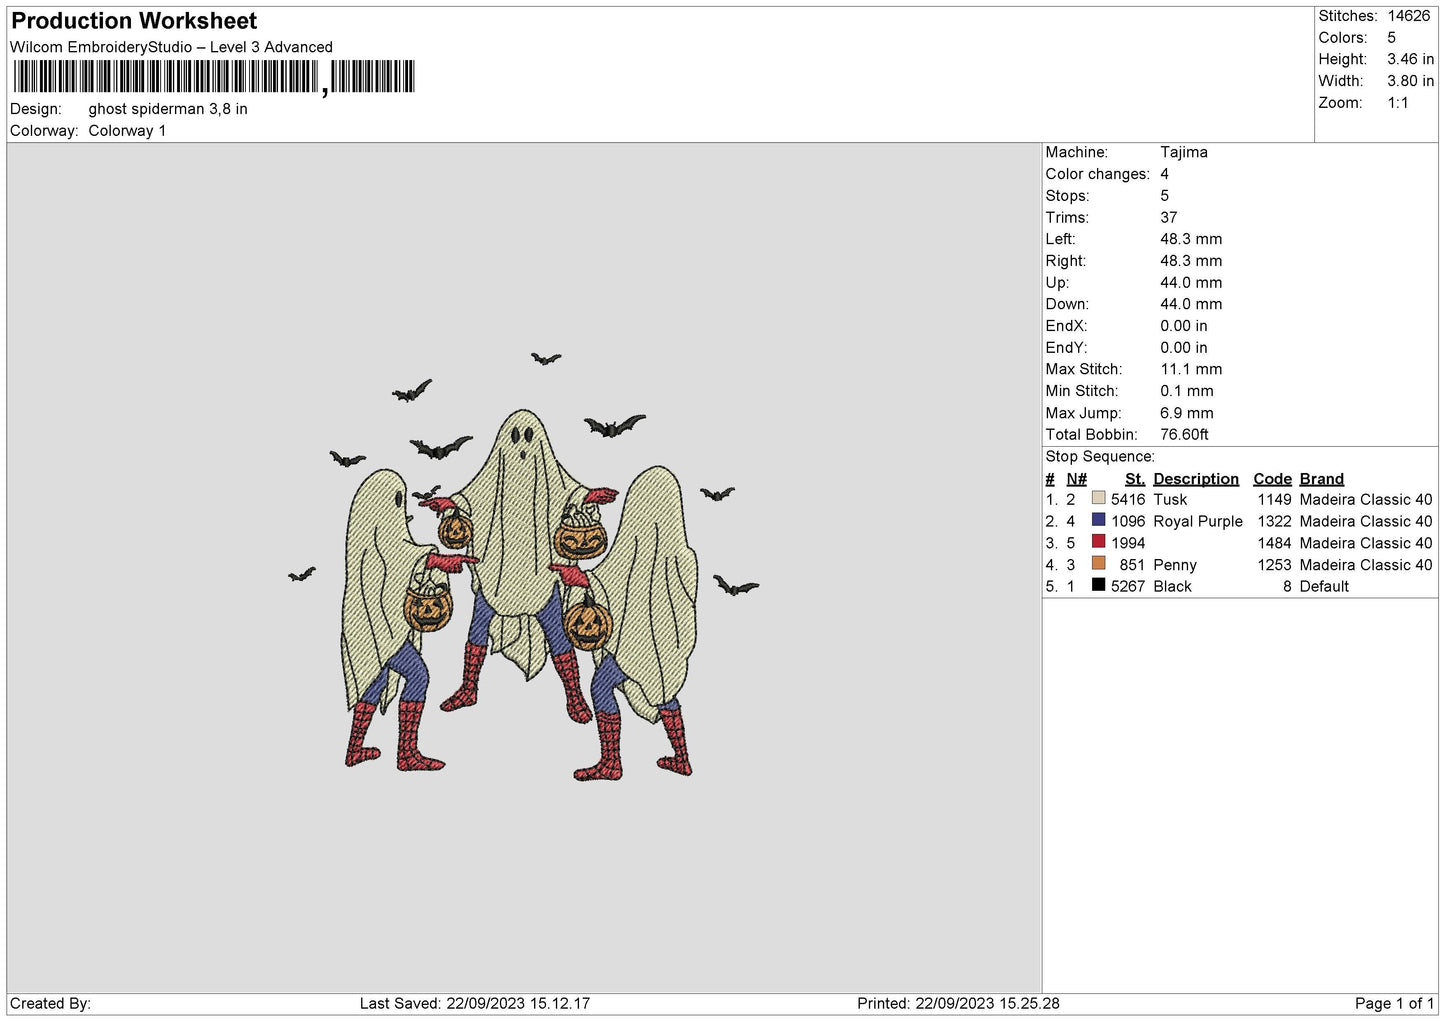Click the 'St.' column header
The height and width of the screenshot is (1021, 1445).
[x=1135, y=479]
